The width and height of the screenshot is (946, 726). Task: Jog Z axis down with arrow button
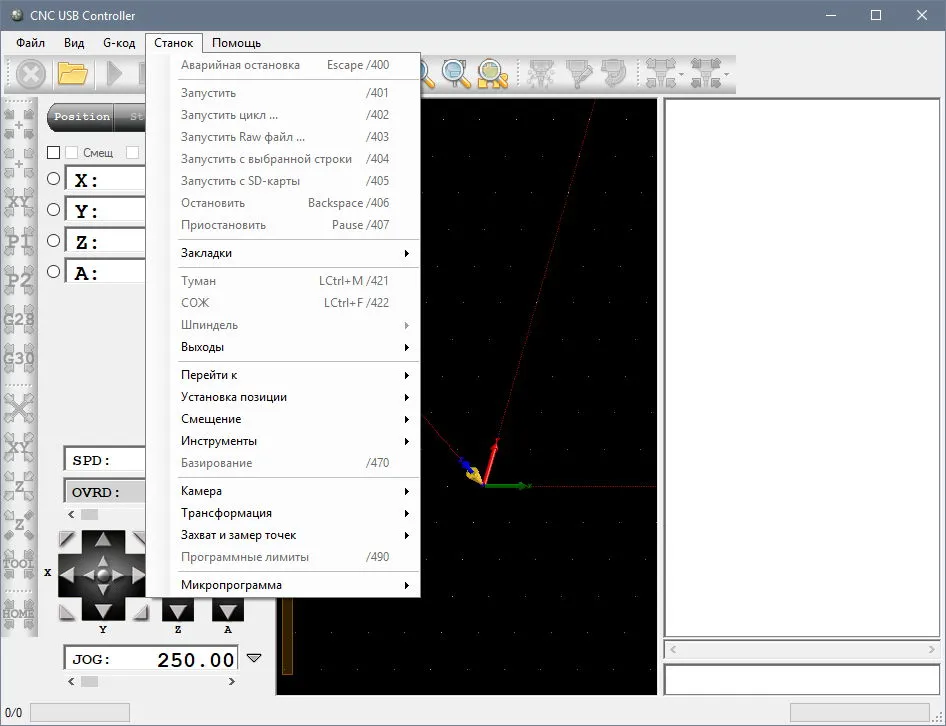coord(178,611)
